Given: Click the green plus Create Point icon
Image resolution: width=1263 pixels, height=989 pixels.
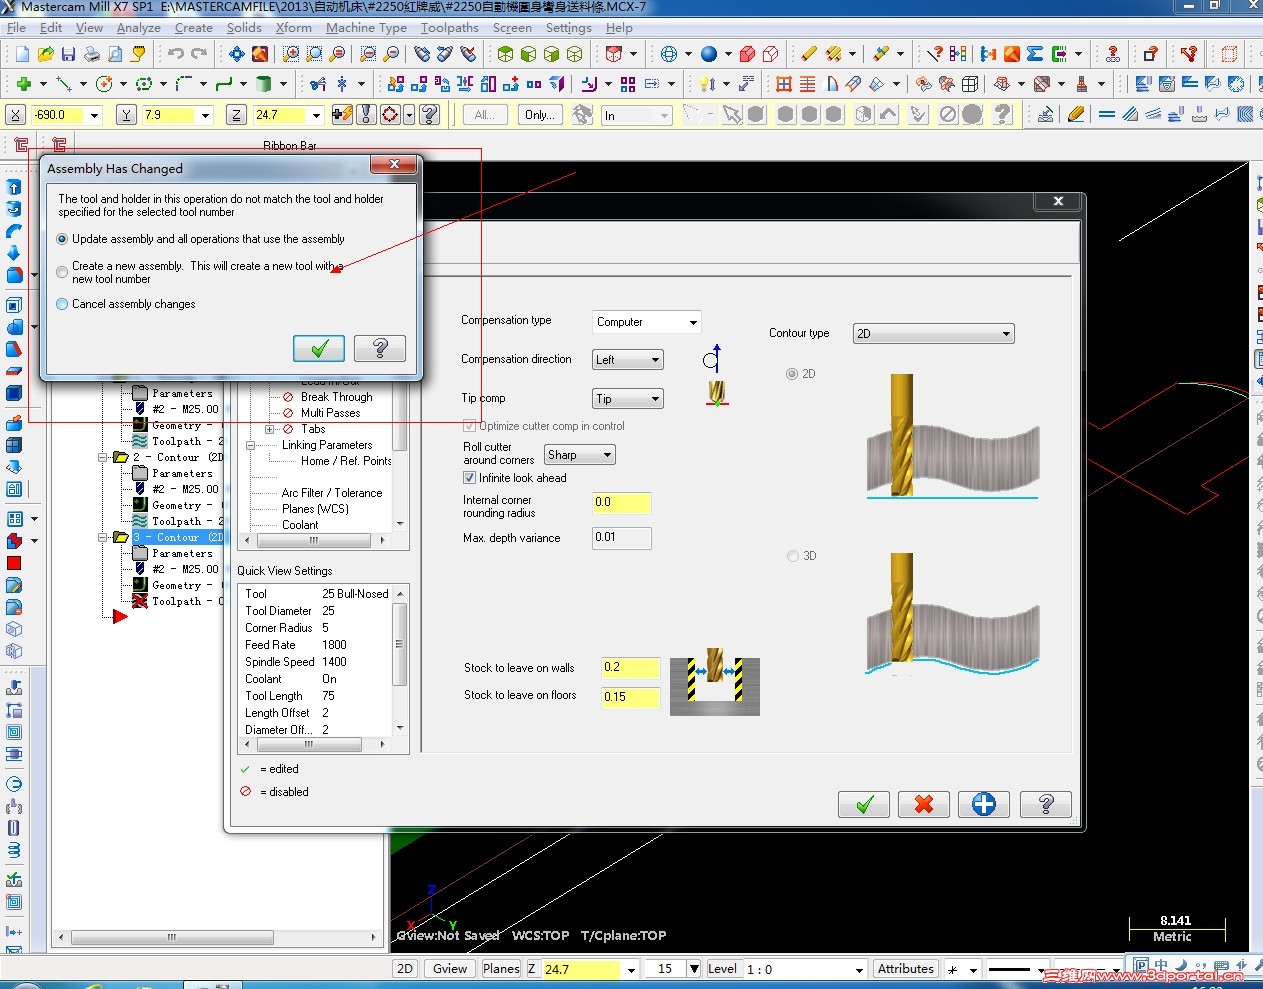Looking at the screenshot, I should pos(24,84).
